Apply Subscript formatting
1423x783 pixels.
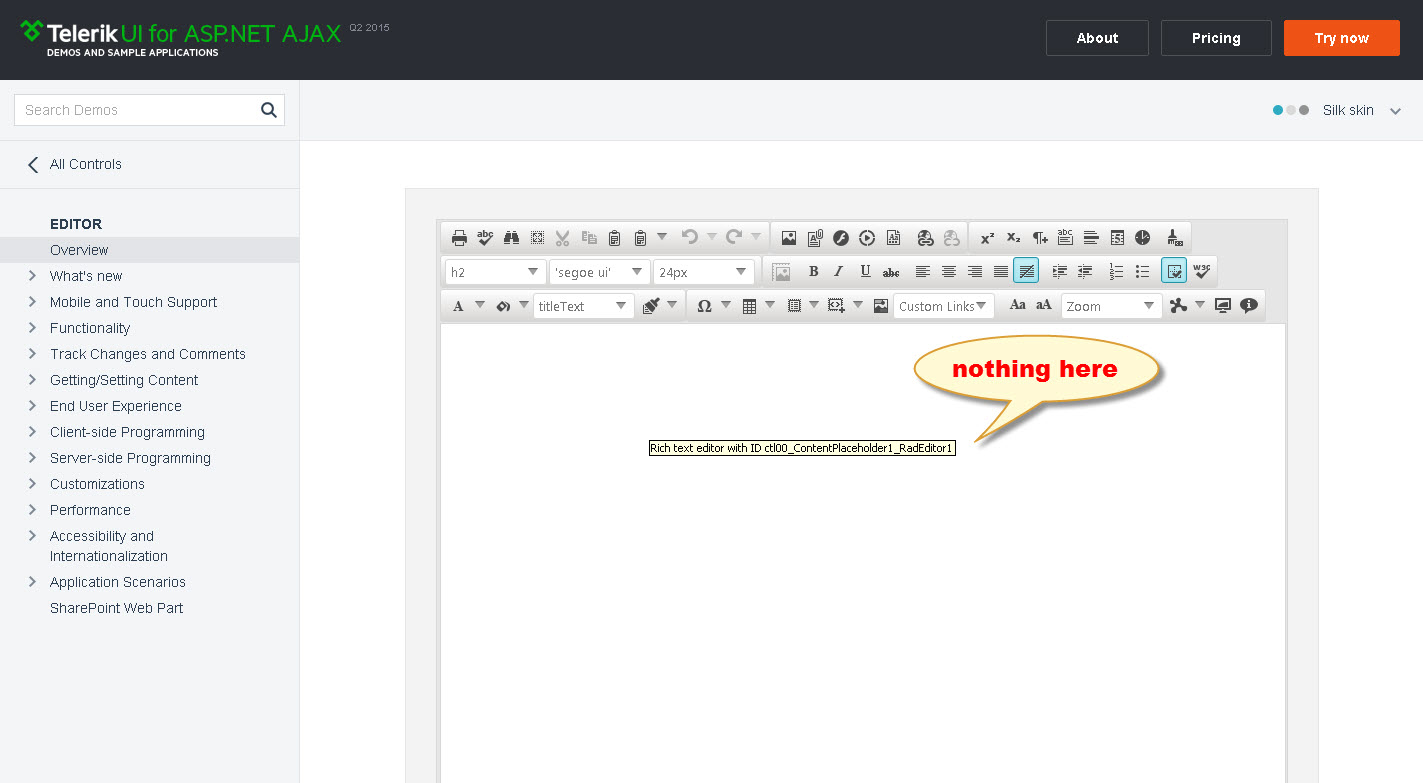coord(1013,238)
